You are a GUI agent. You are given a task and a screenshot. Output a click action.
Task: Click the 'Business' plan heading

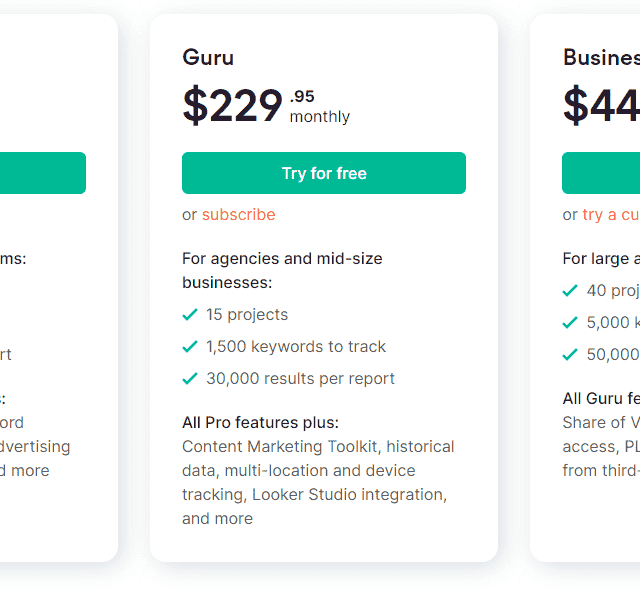pyautogui.click(x=601, y=57)
